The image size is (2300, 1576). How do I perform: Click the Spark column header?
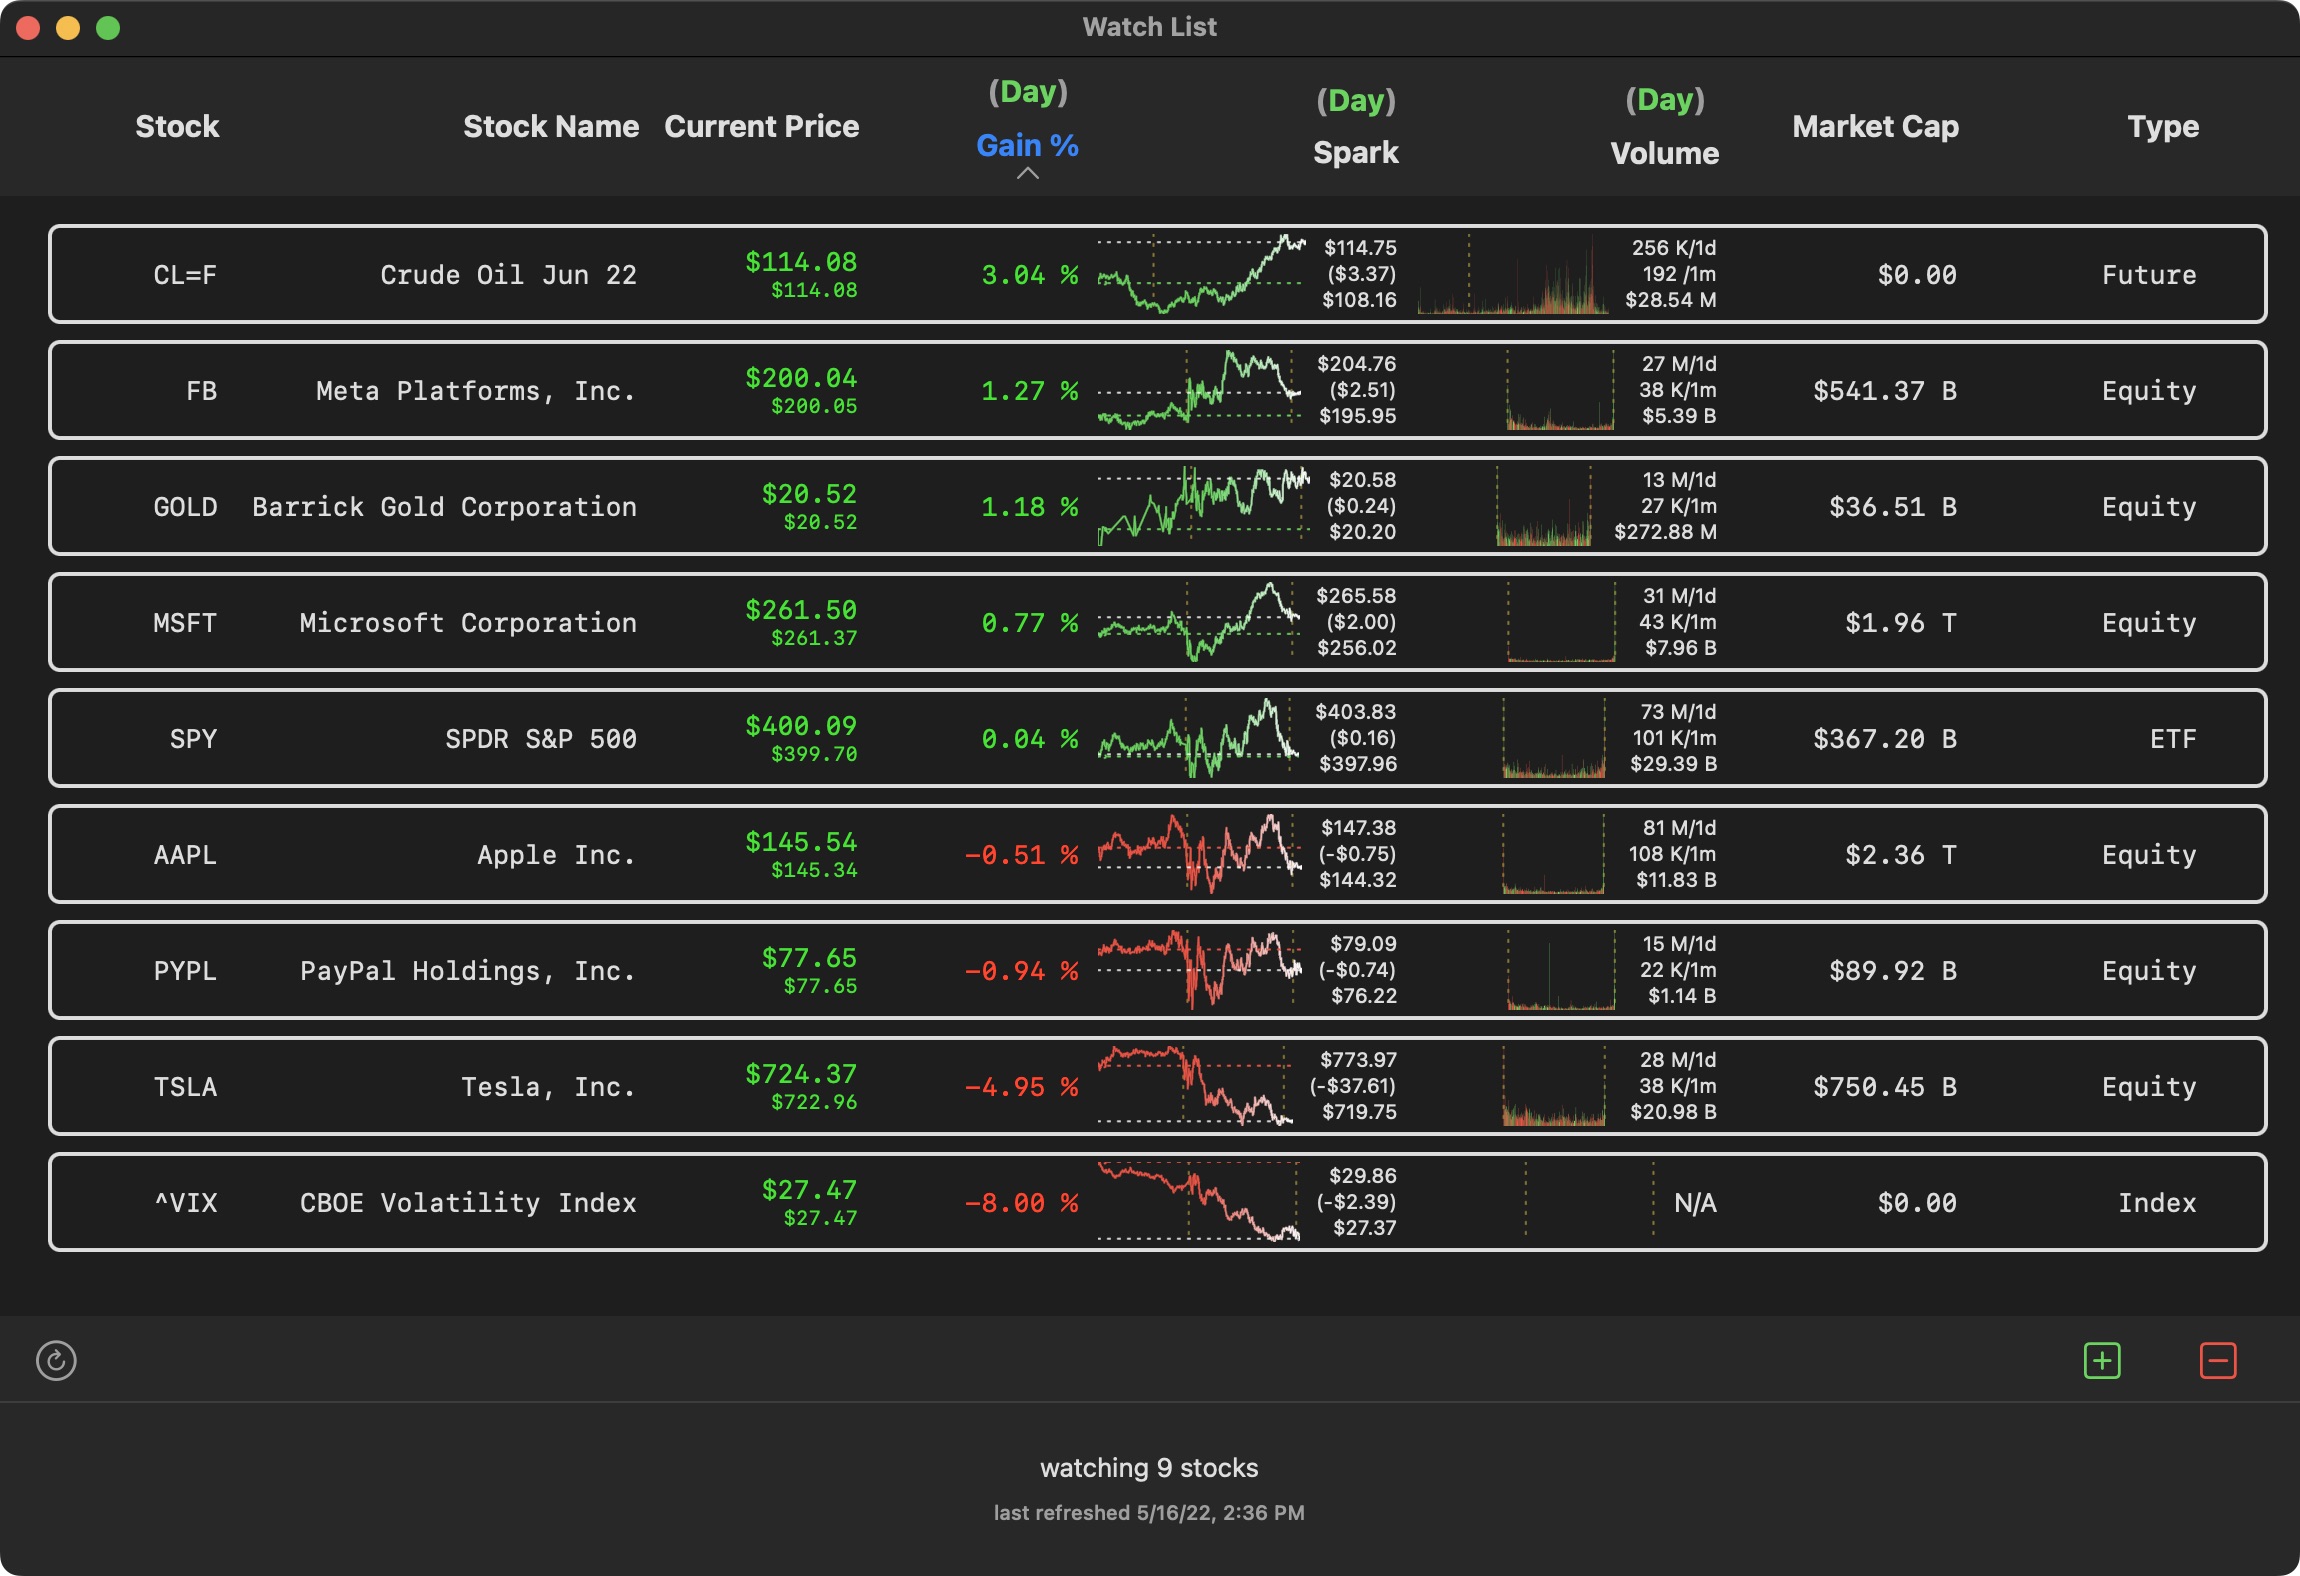pos(1355,152)
